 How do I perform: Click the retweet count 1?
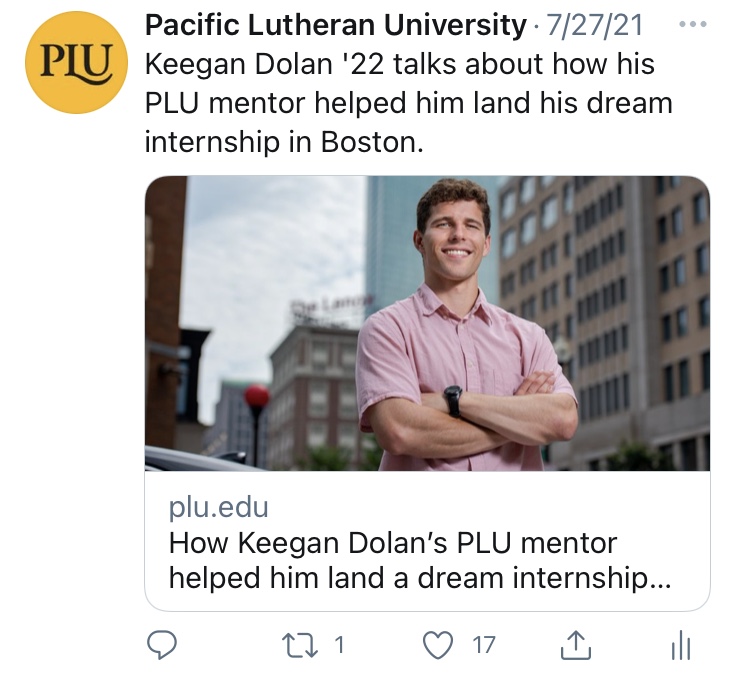click(x=339, y=645)
